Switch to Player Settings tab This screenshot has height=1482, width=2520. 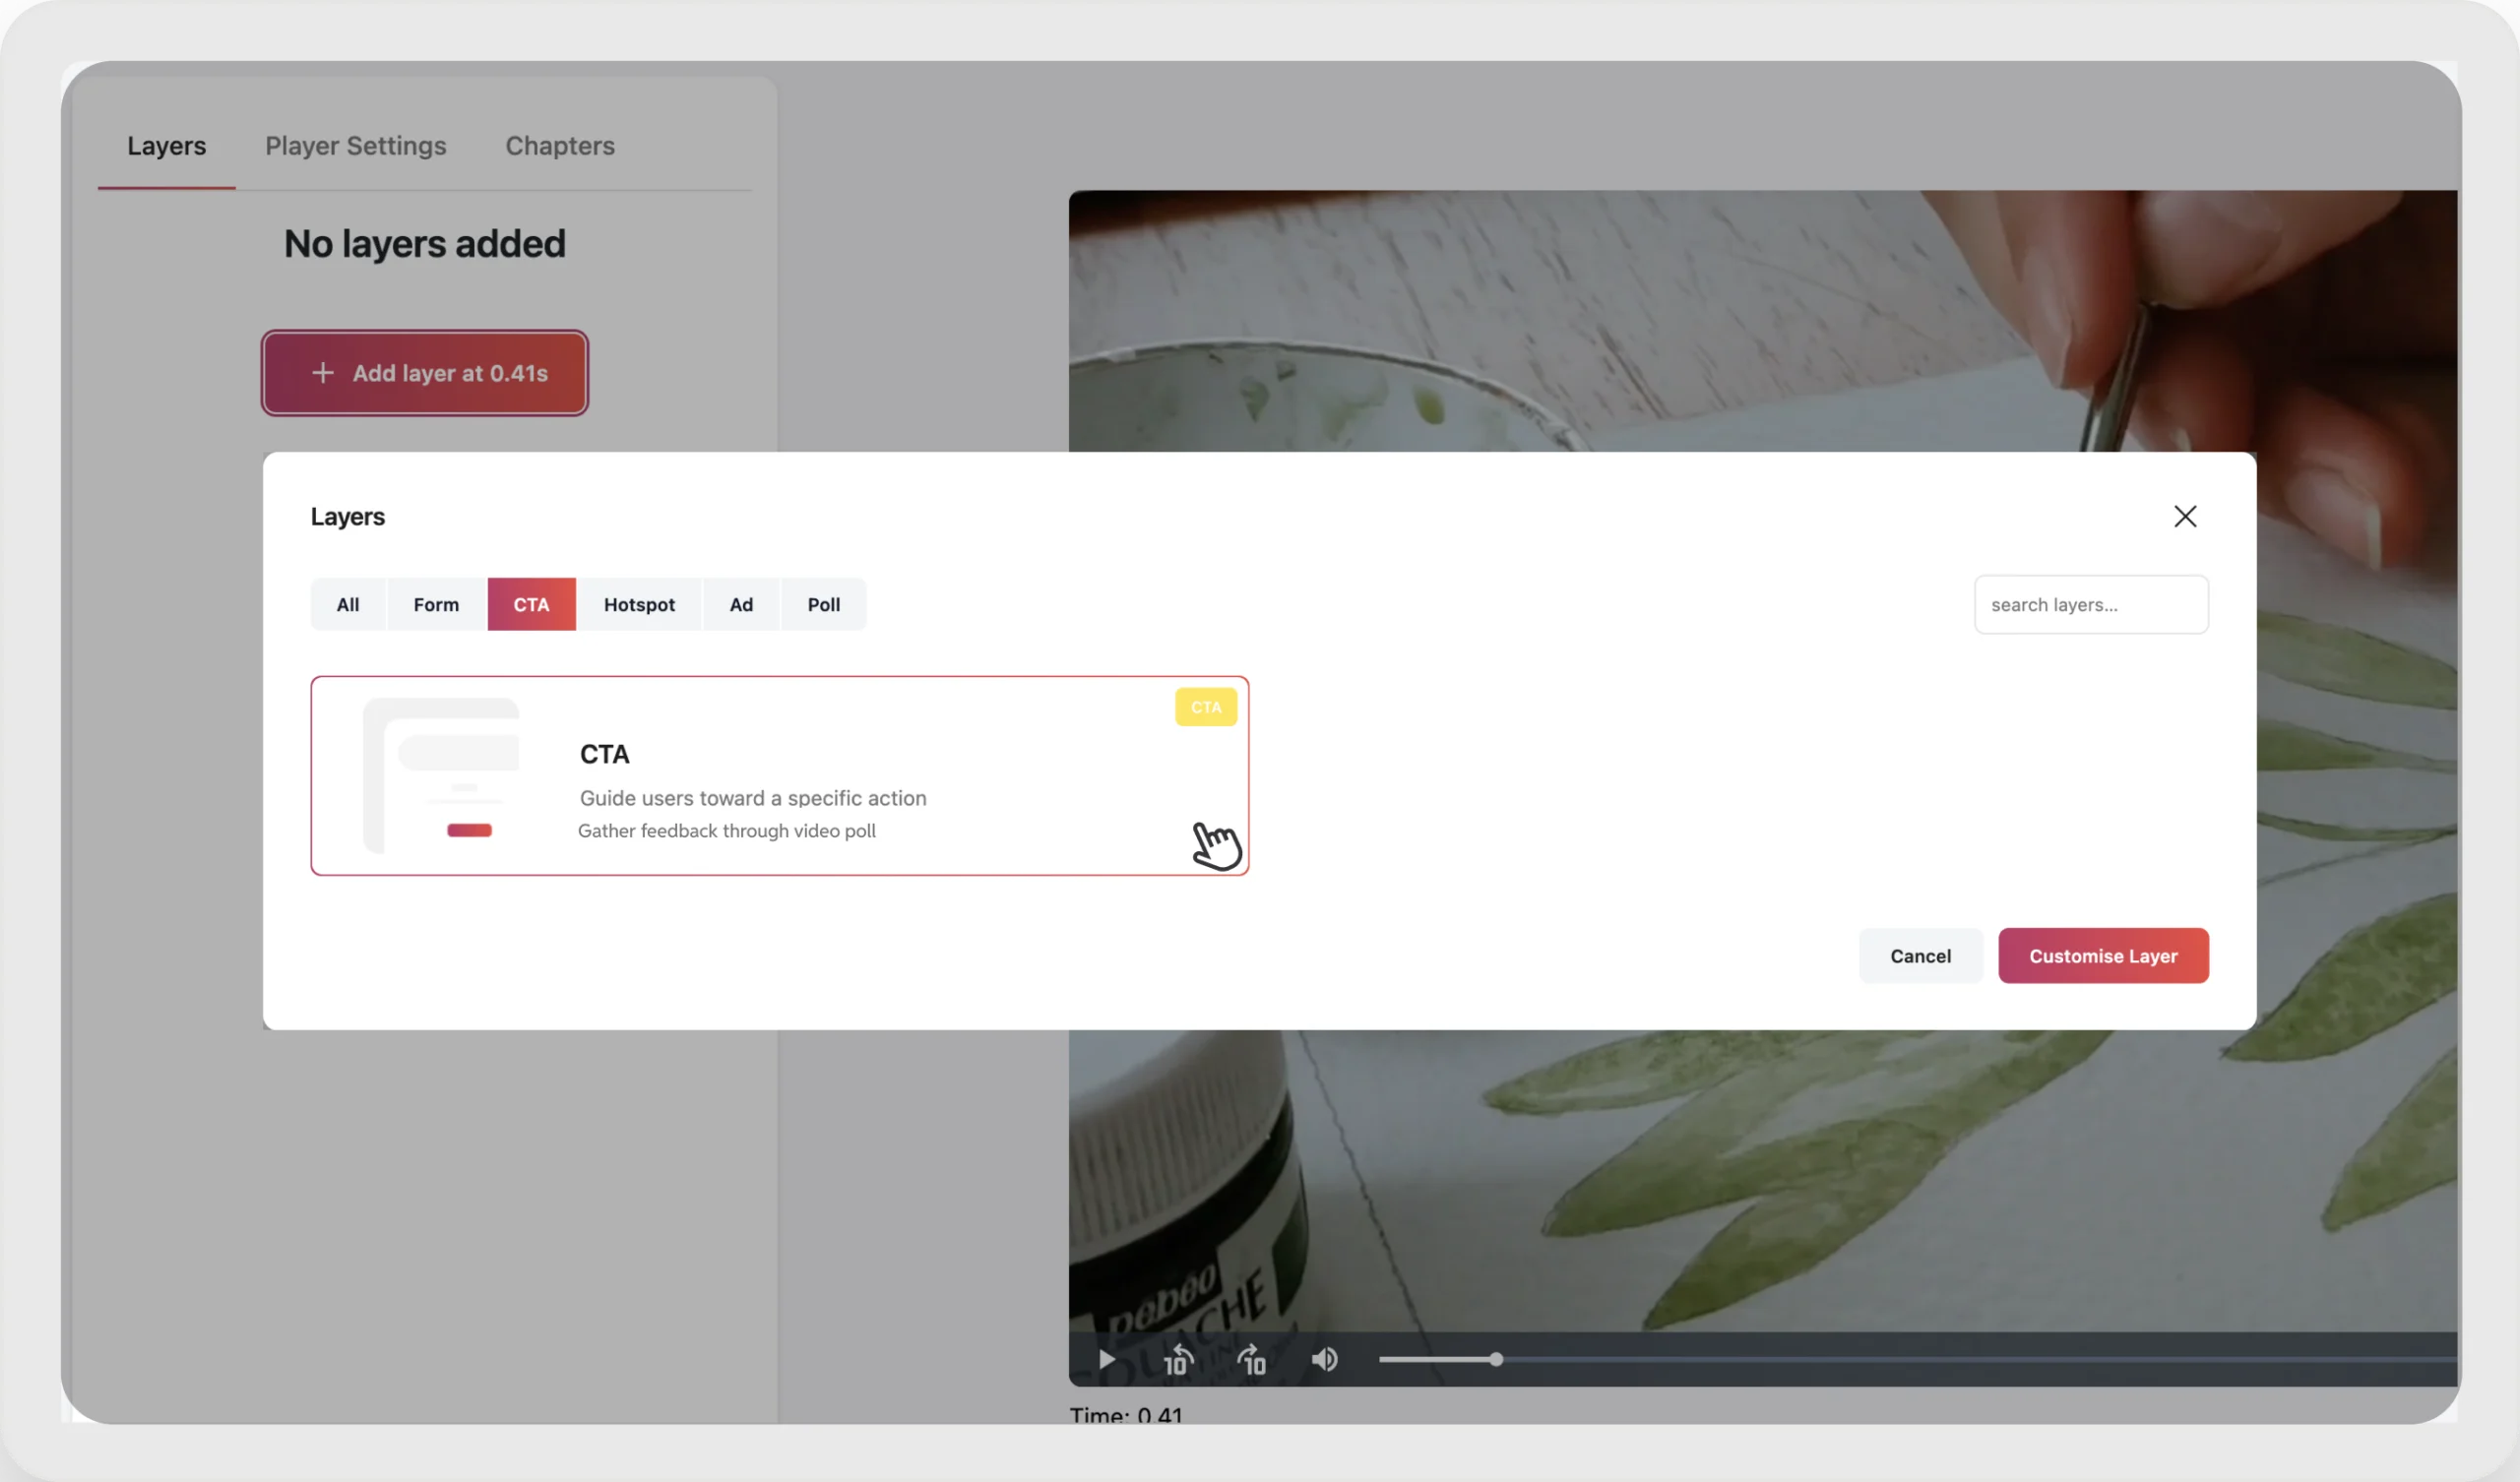355,146
